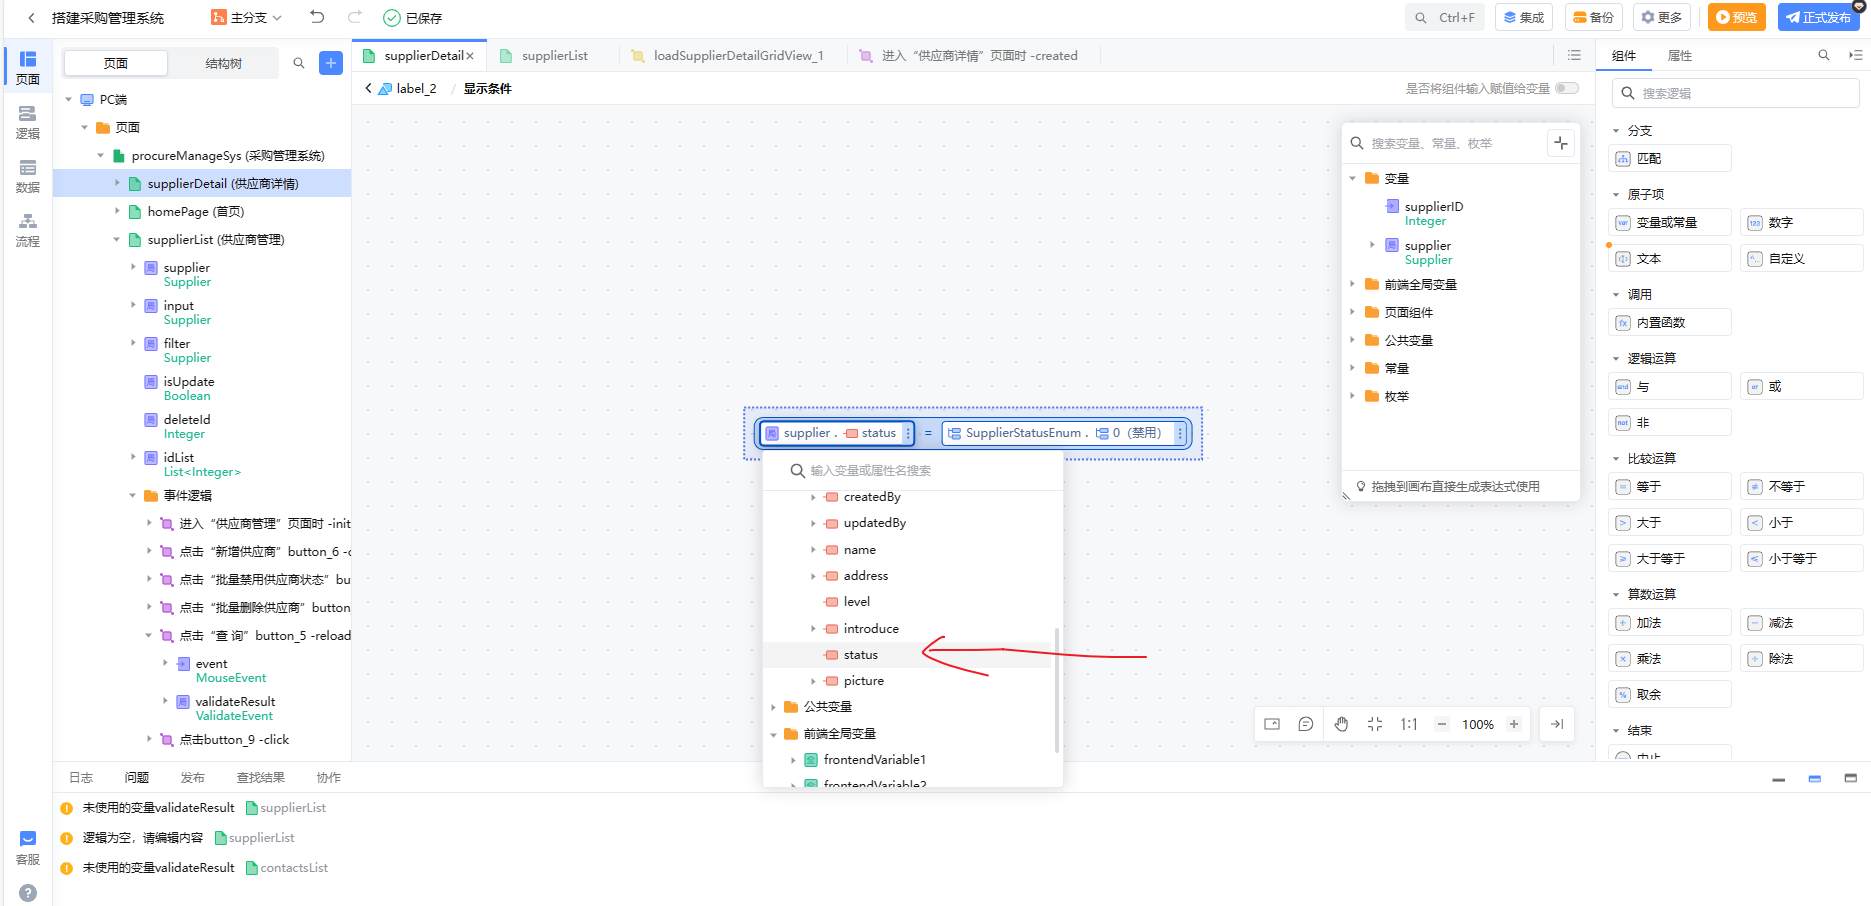This screenshot has height=906, width=1871.
Task: Open the 主分支 branch dropdown
Action: (x=247, y=18)
